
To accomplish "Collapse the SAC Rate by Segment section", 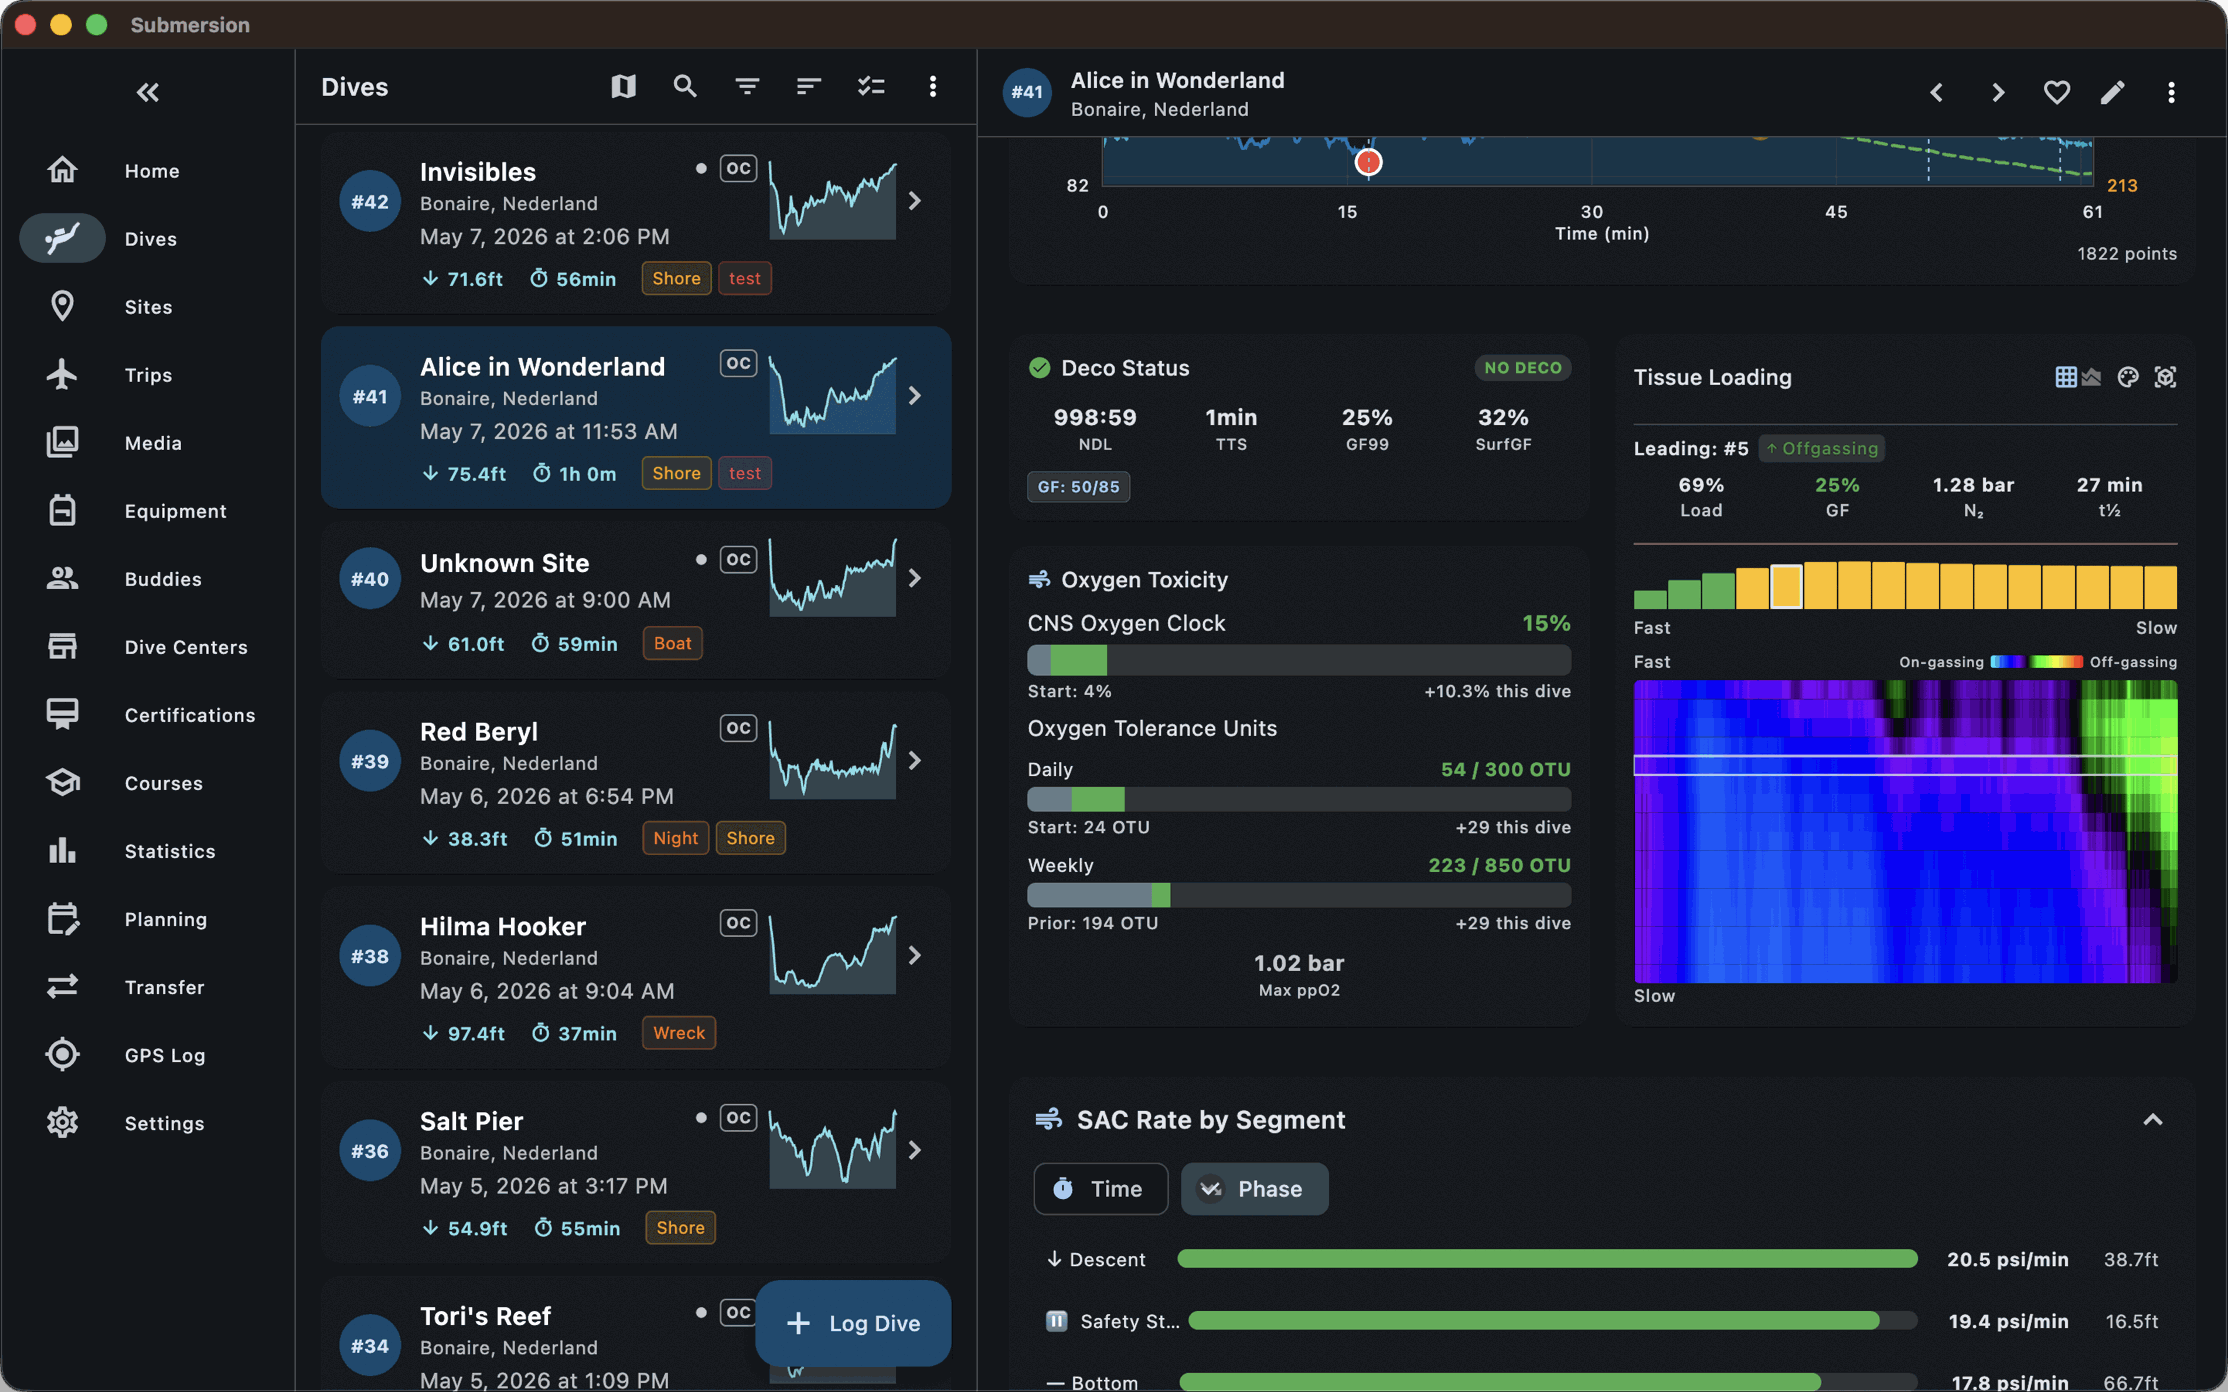I will [x=2152, y=1120].
